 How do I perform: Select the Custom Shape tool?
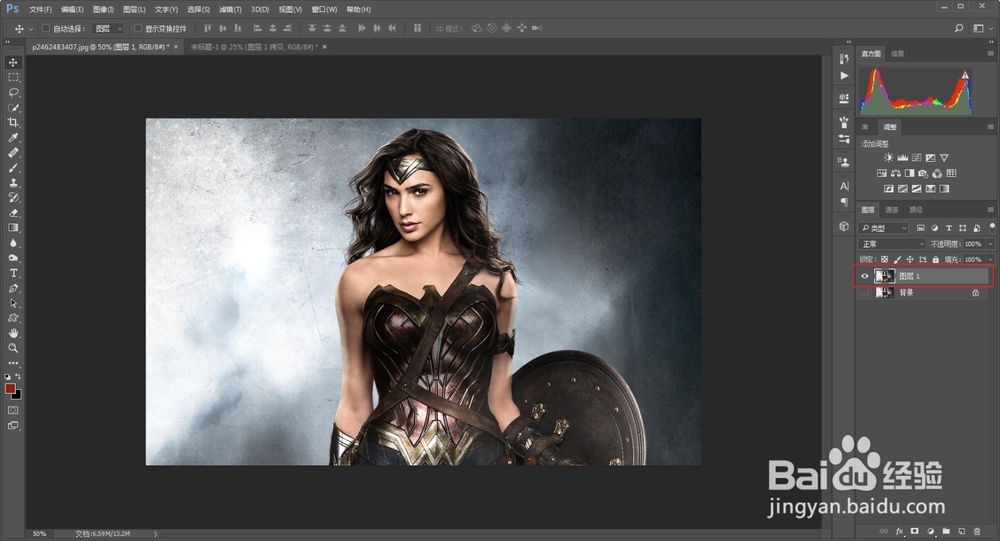13,318
